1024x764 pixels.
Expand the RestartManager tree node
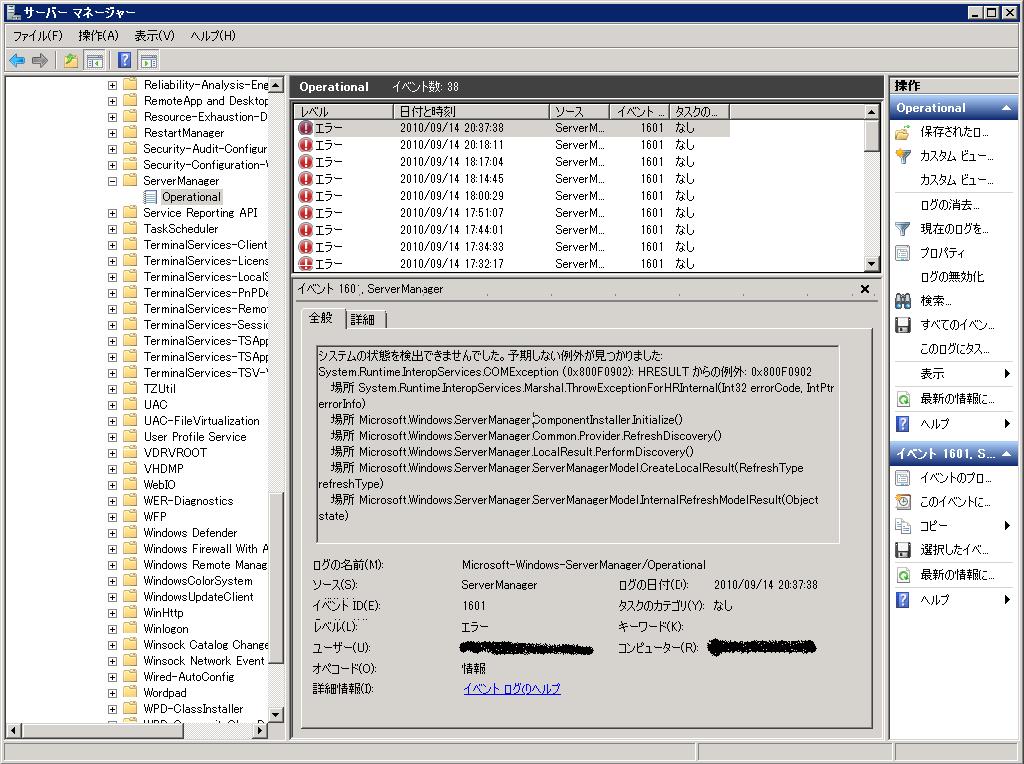pos(112,133)
